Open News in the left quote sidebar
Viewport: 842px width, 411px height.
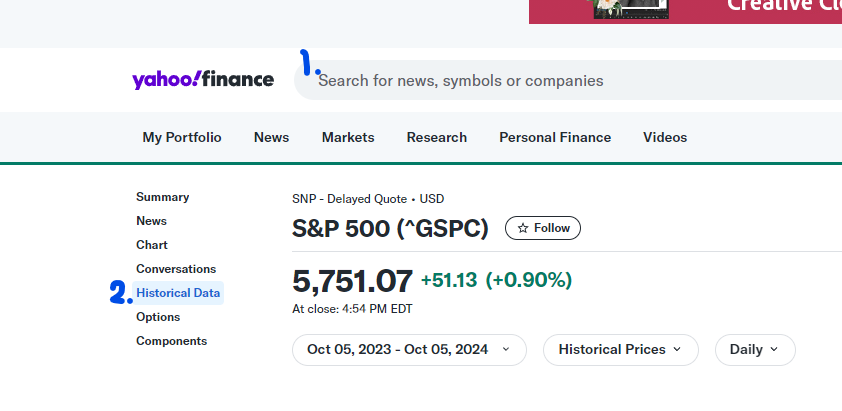151,221
